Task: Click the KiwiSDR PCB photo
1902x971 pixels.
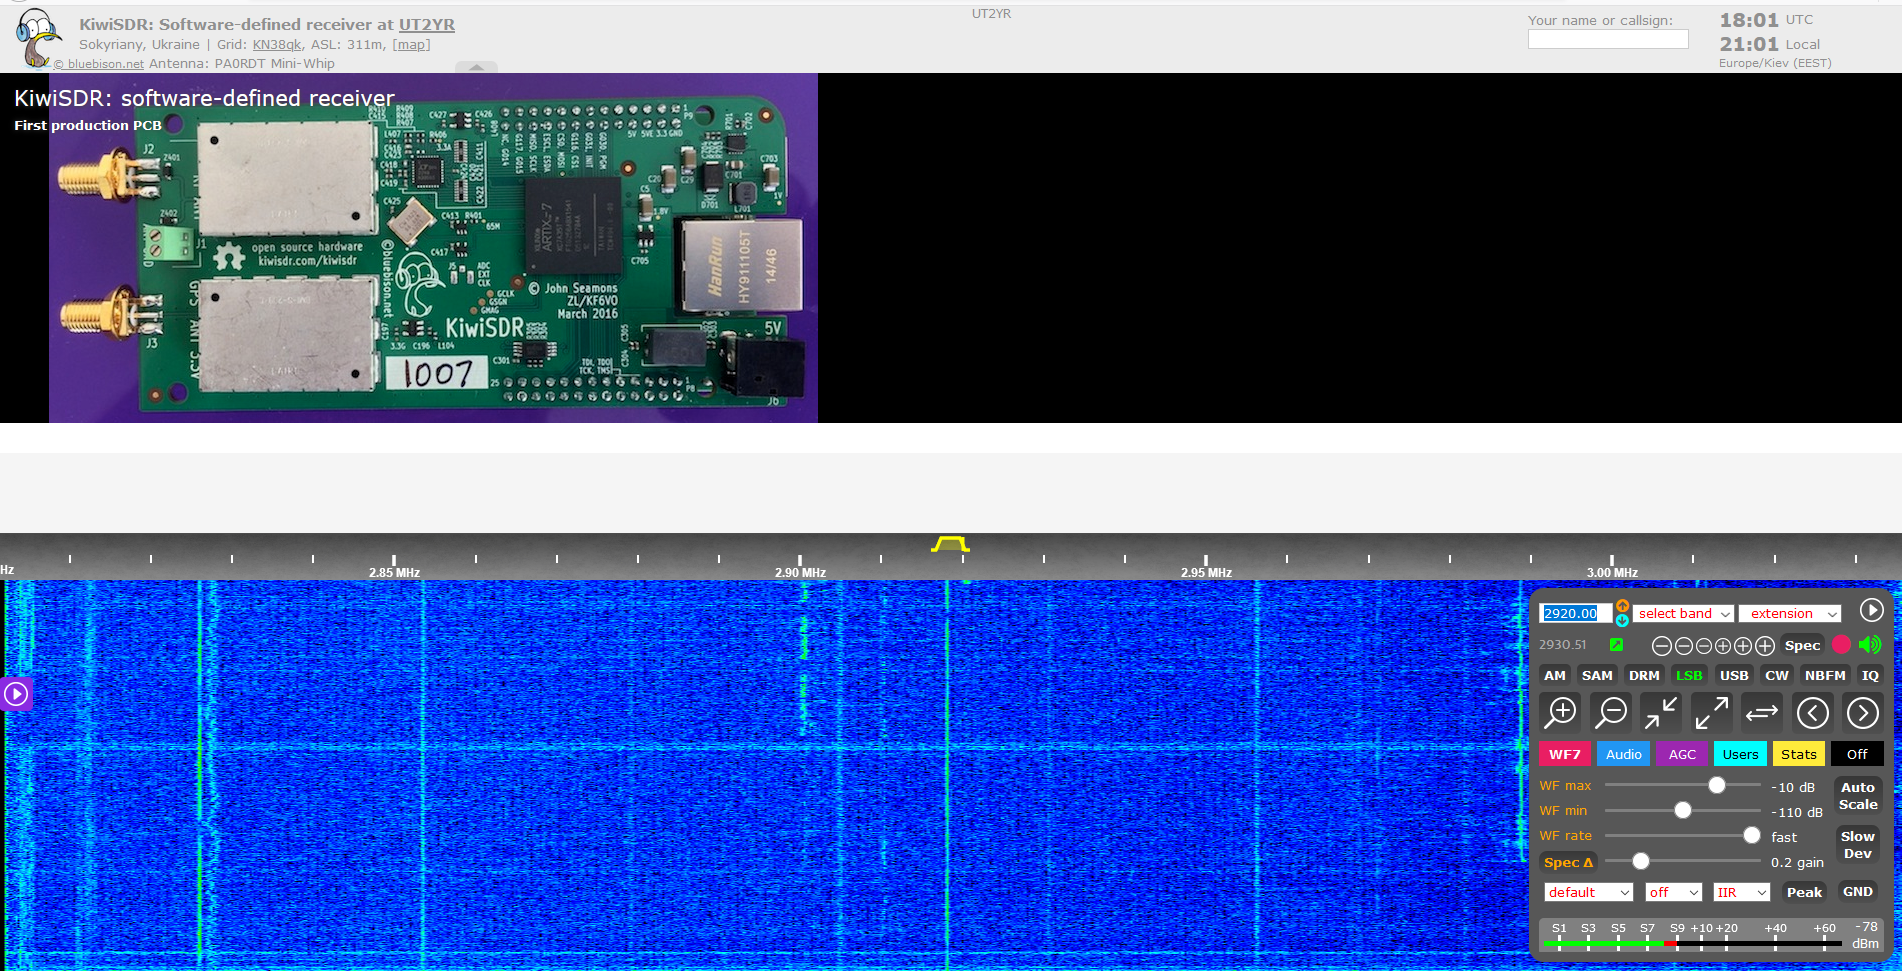Action: 433,248
